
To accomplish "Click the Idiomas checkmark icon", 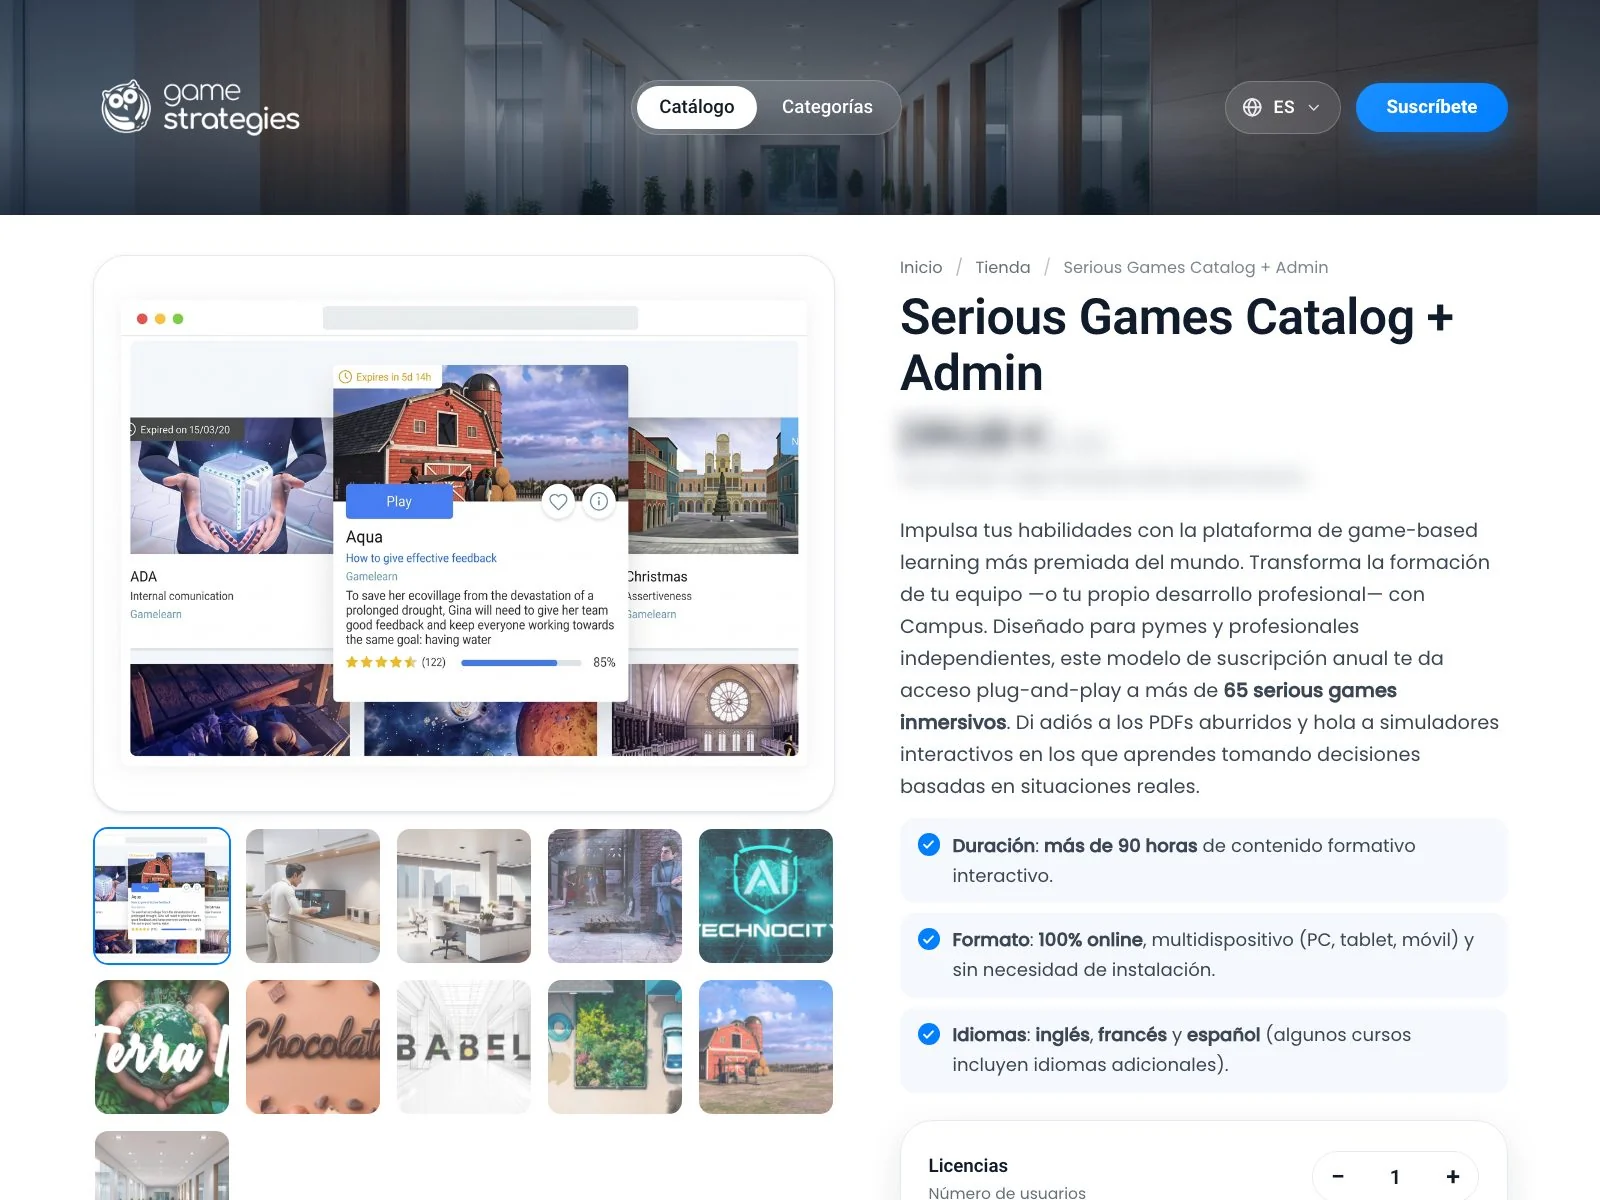I will click(x=929, y=1034).
